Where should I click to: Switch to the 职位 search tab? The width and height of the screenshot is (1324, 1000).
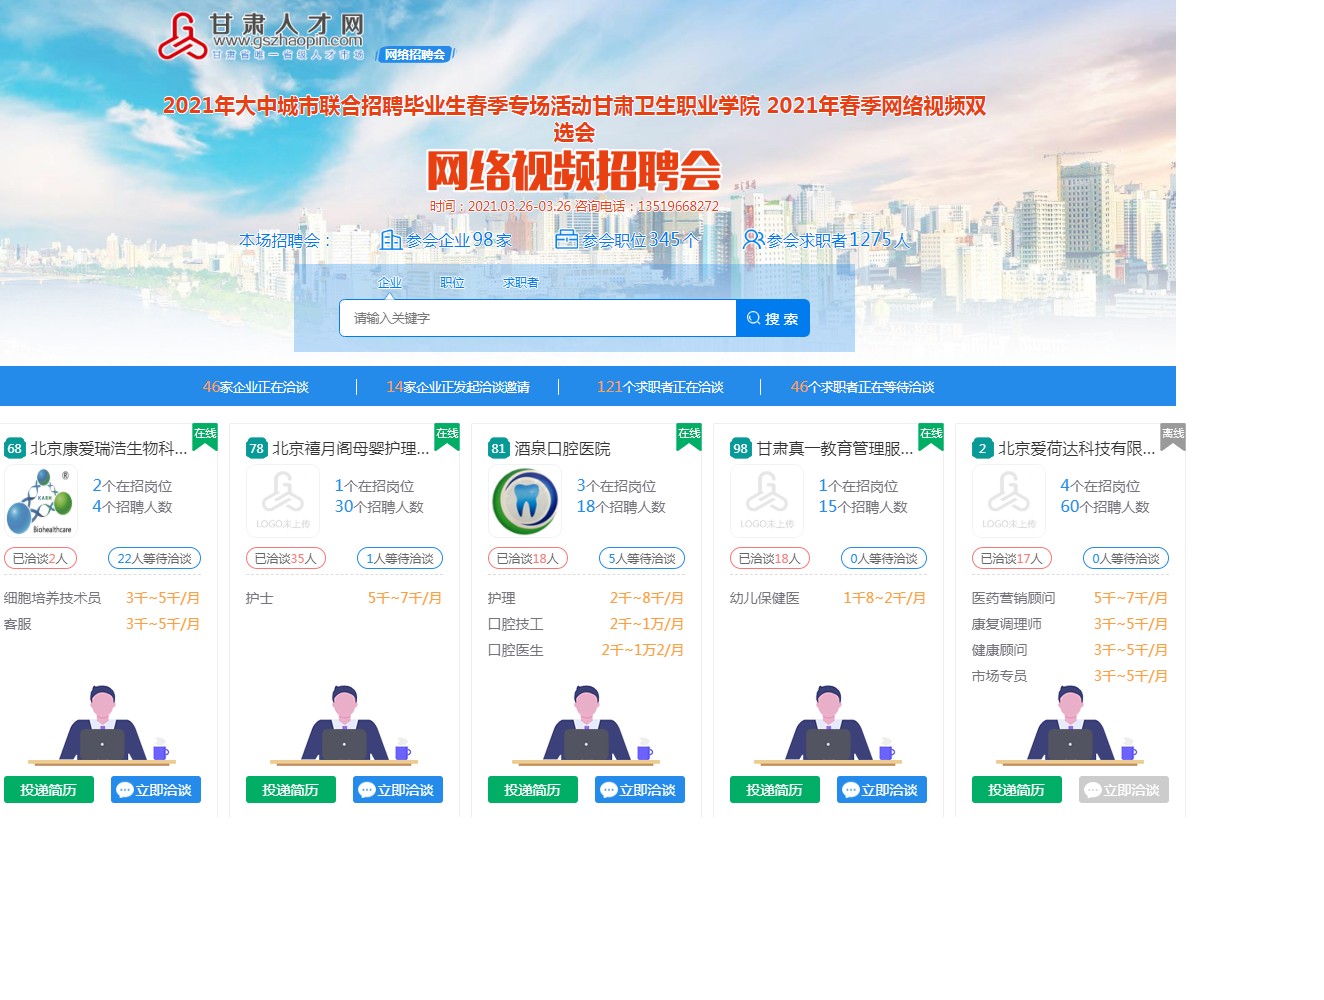point(452,283)
